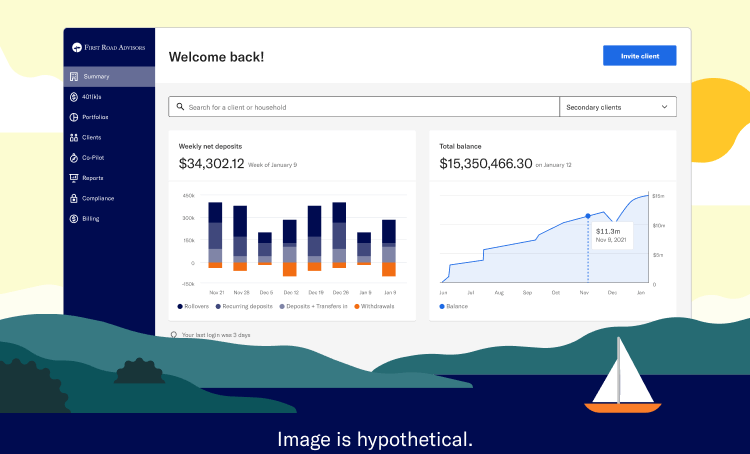Click the Withdrawals orange legend dot

(x=357, y=307)
